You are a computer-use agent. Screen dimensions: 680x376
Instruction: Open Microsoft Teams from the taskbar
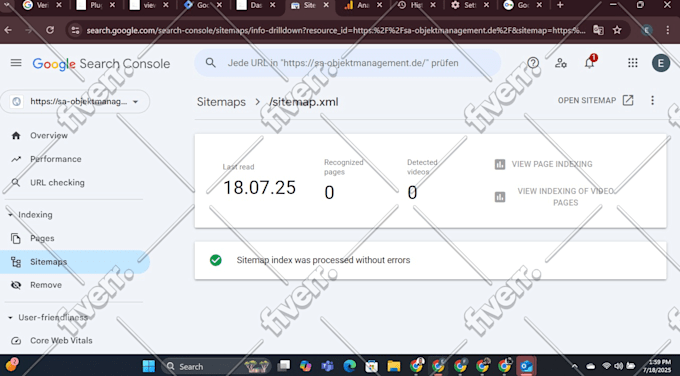coord(327,366)
